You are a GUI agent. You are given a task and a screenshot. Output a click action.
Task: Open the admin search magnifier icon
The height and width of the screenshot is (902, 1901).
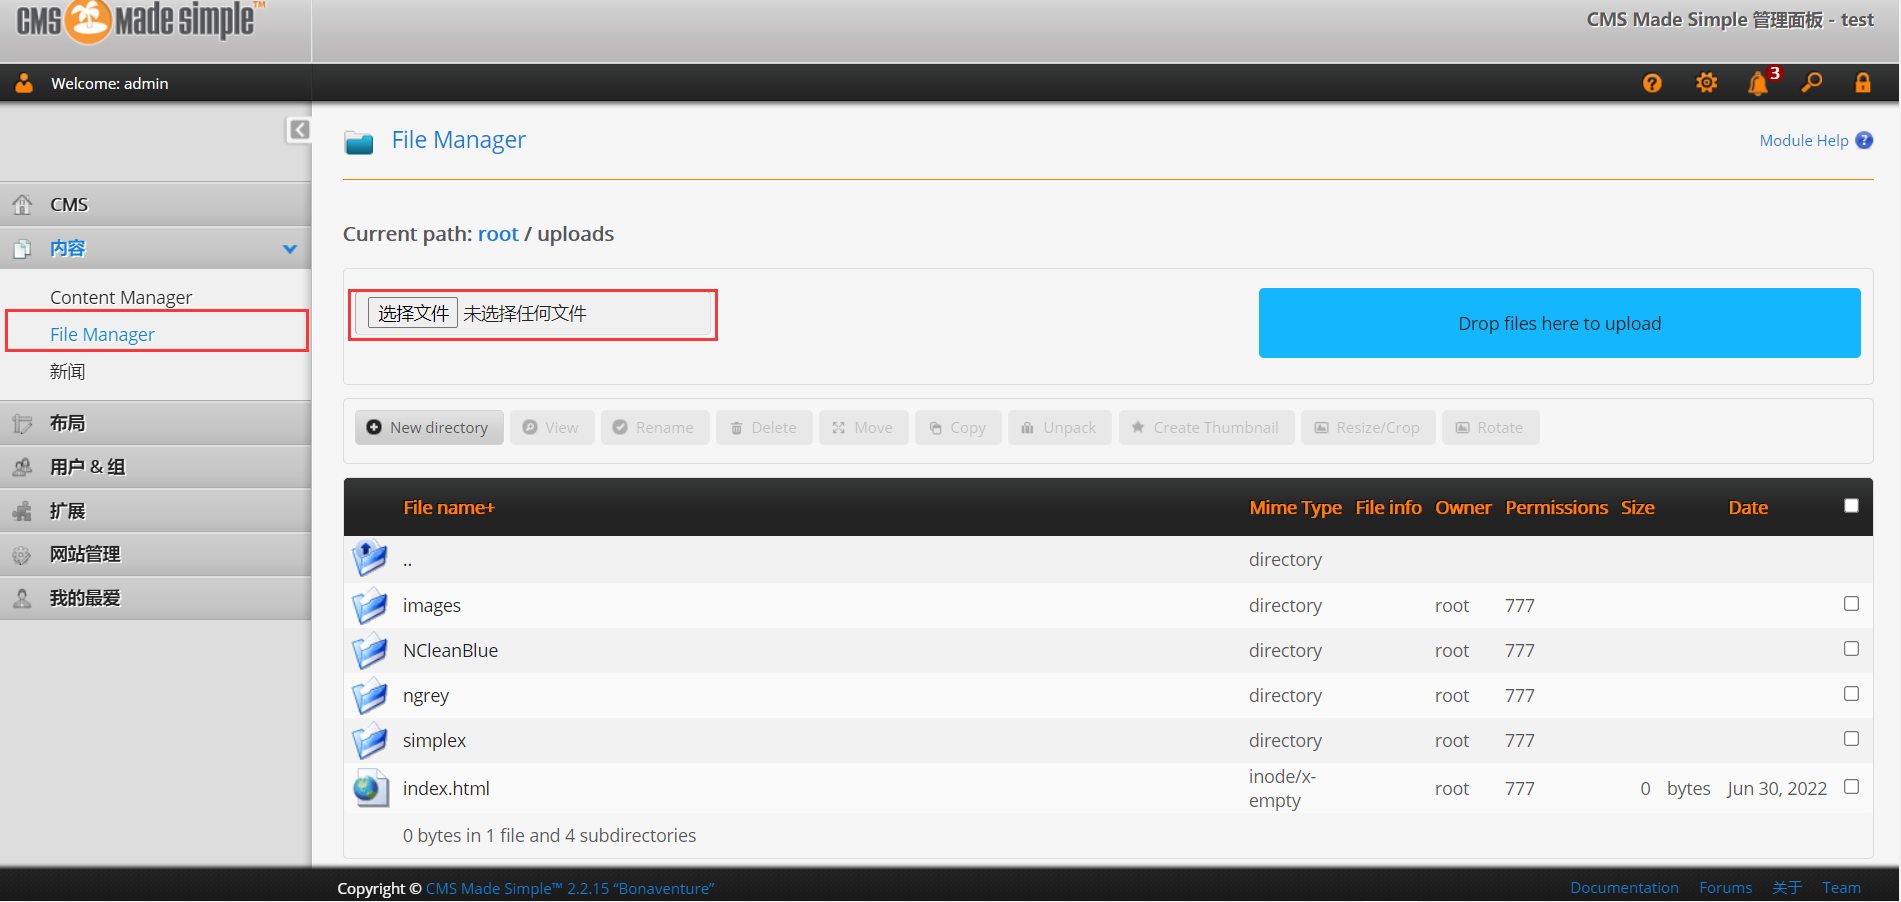click(1812, 83)
